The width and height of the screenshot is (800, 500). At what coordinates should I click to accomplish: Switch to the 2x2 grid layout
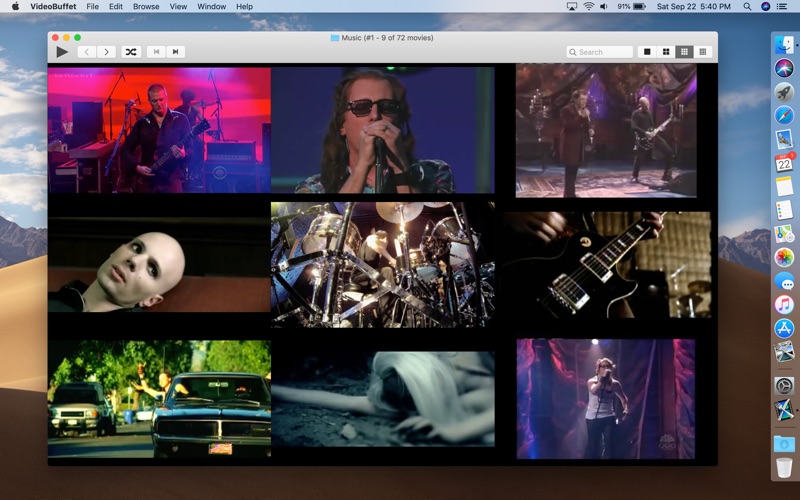pos(666,52)
